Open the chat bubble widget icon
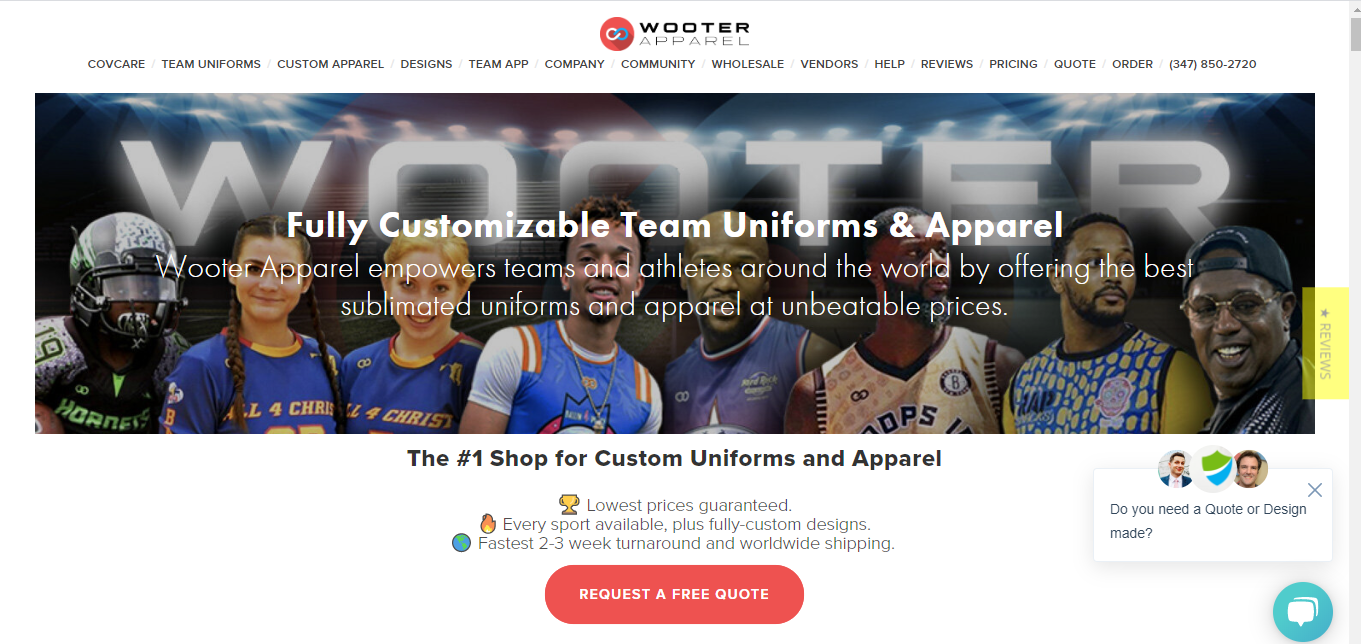The height and width of the screenshot is (644, 1361). pyautogui.click(x=1303, y=612)
